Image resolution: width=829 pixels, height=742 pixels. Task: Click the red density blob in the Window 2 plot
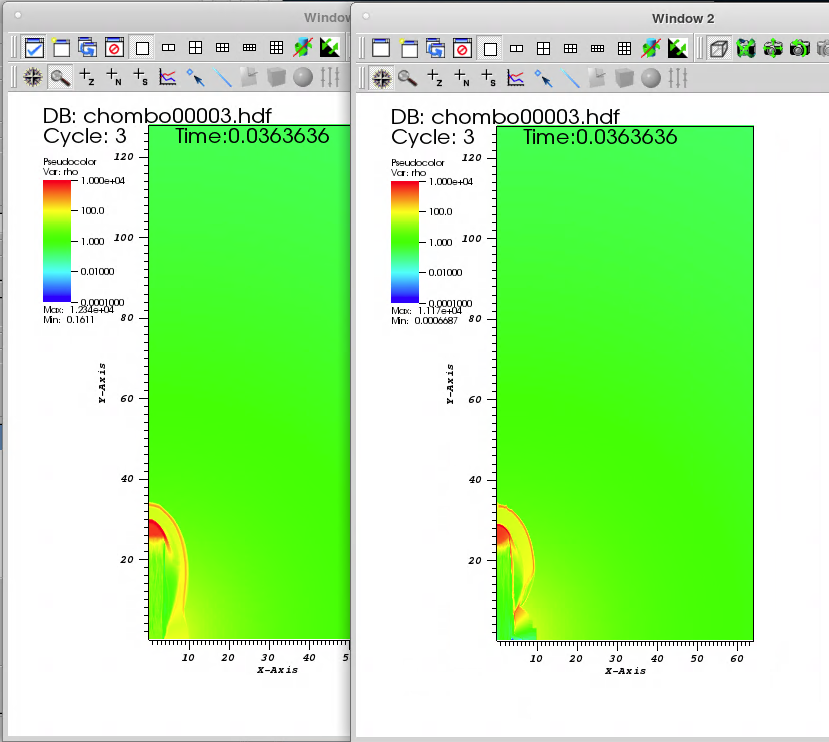503,534
